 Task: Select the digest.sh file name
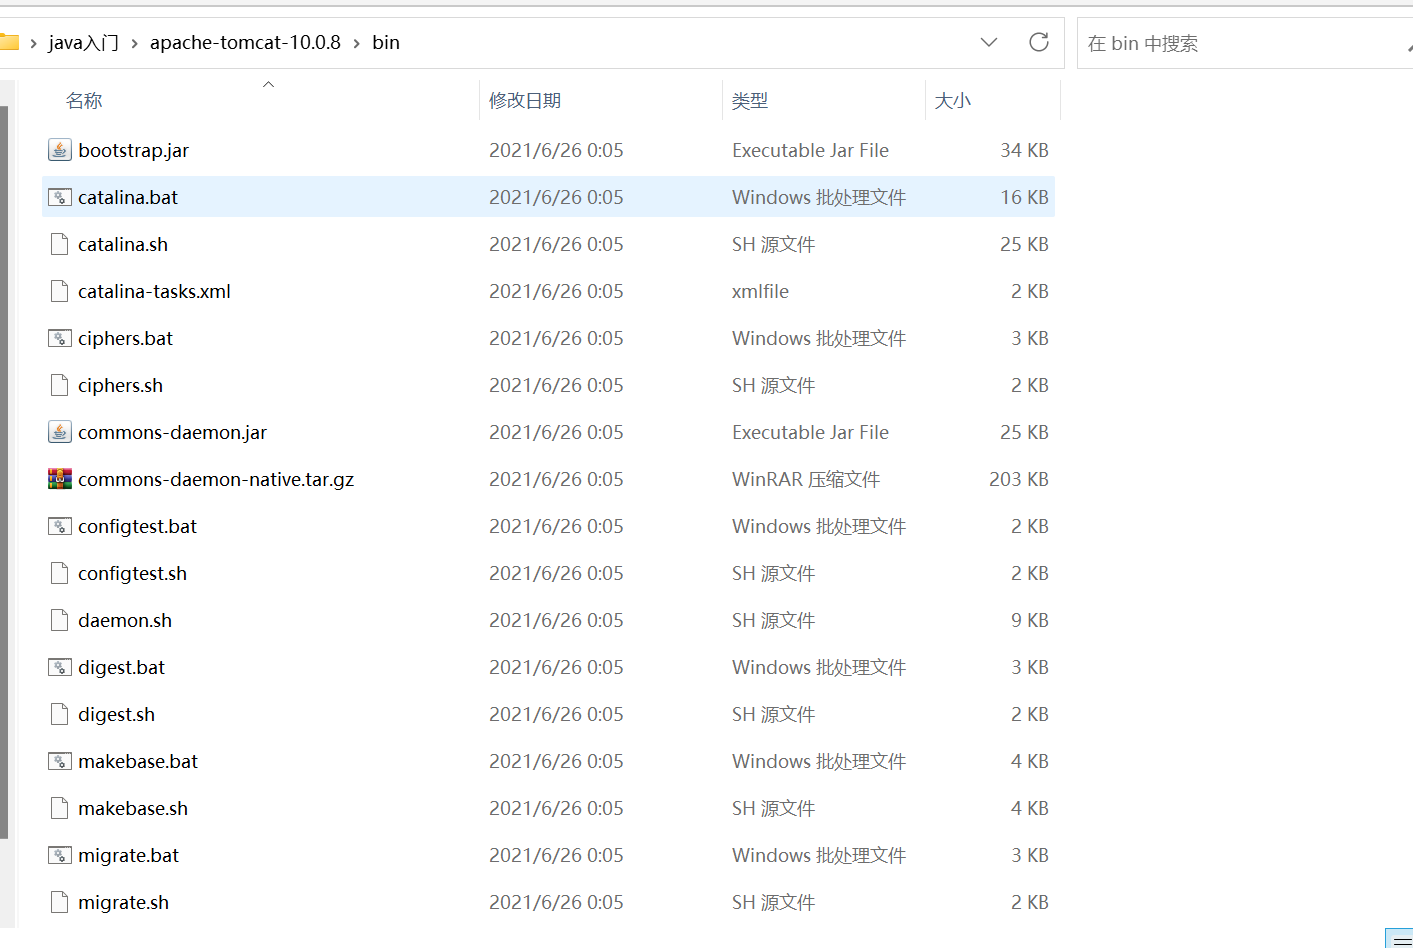[x=116, y=714]
